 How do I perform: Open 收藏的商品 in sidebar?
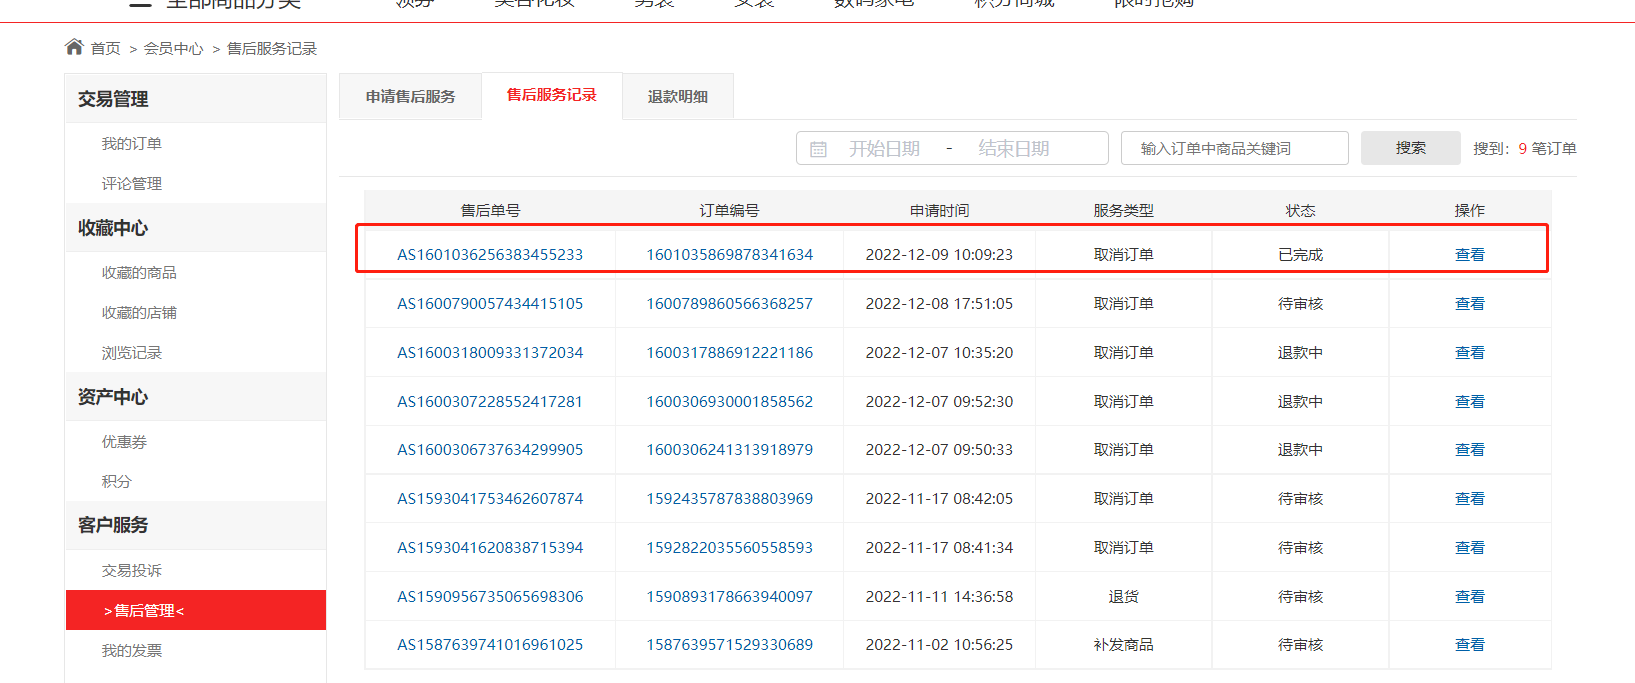click(x=139, y=273)
